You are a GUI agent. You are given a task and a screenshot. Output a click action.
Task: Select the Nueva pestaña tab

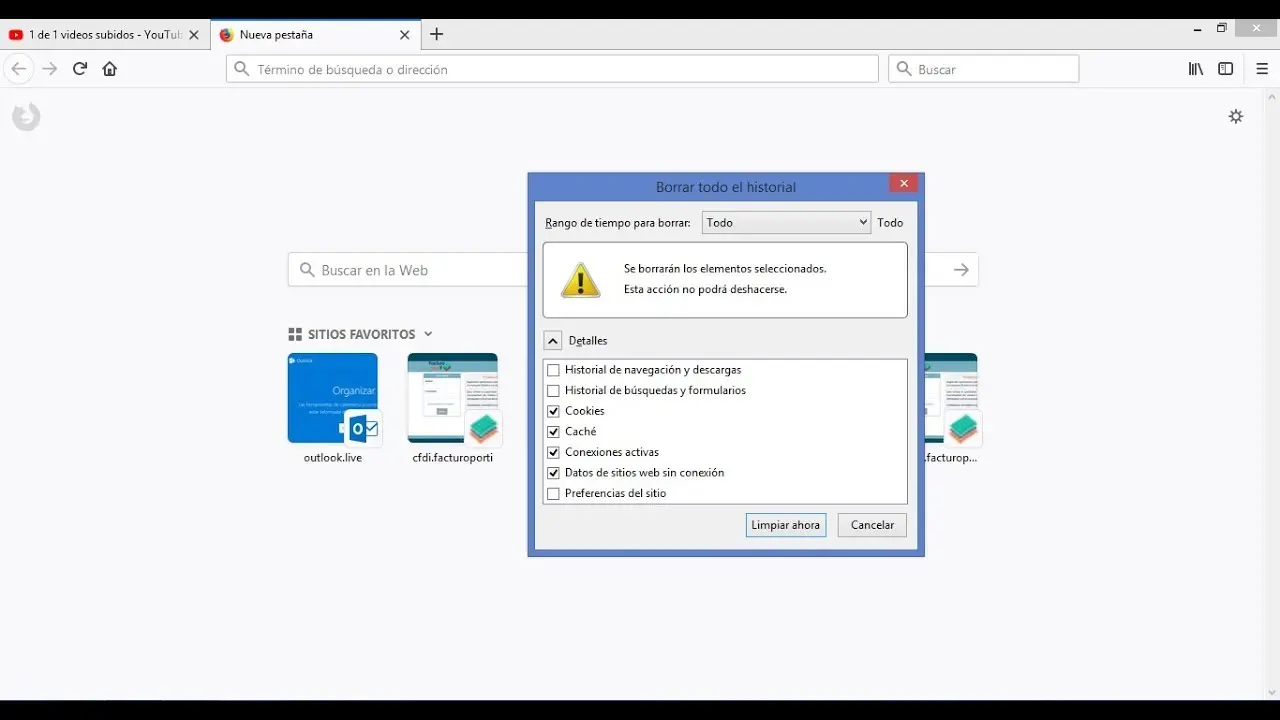point(315,34)
